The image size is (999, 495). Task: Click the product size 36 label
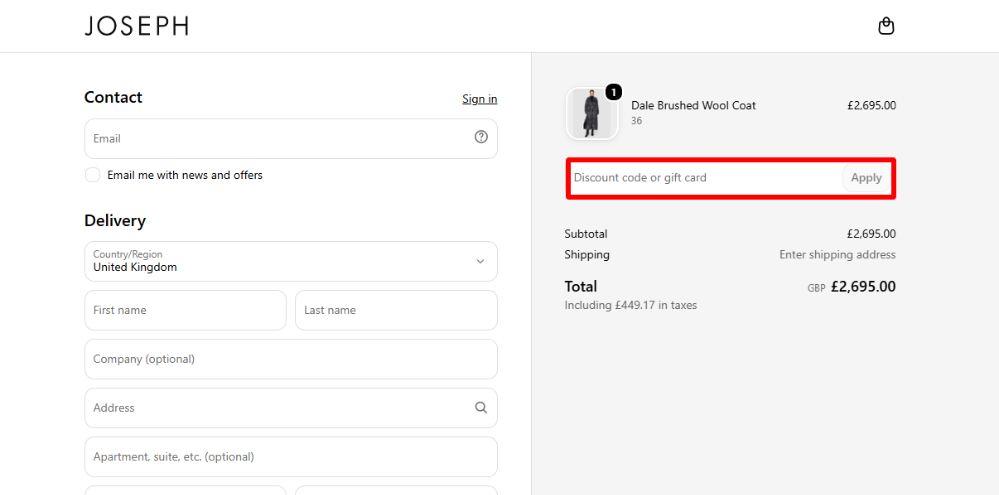(x=636, y=120)
